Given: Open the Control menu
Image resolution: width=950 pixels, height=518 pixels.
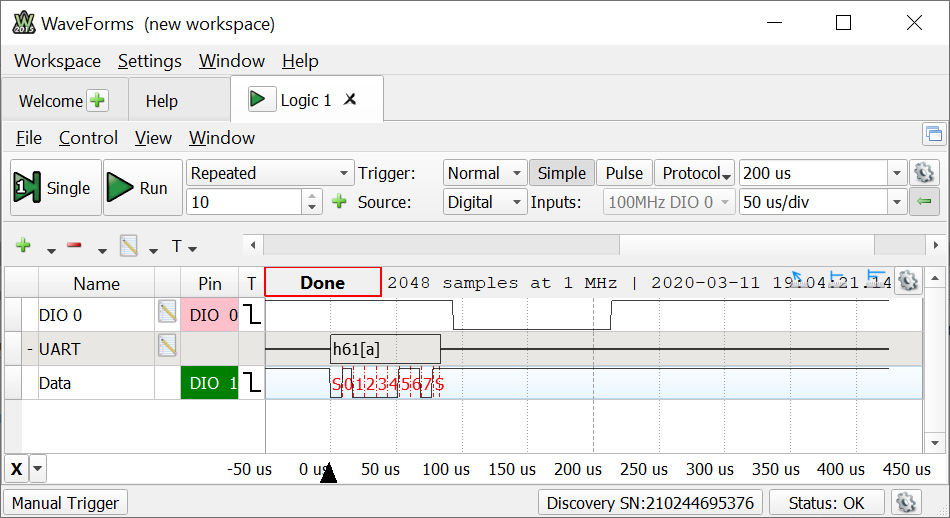Looking at the screenshot, I should pos(88,138).
